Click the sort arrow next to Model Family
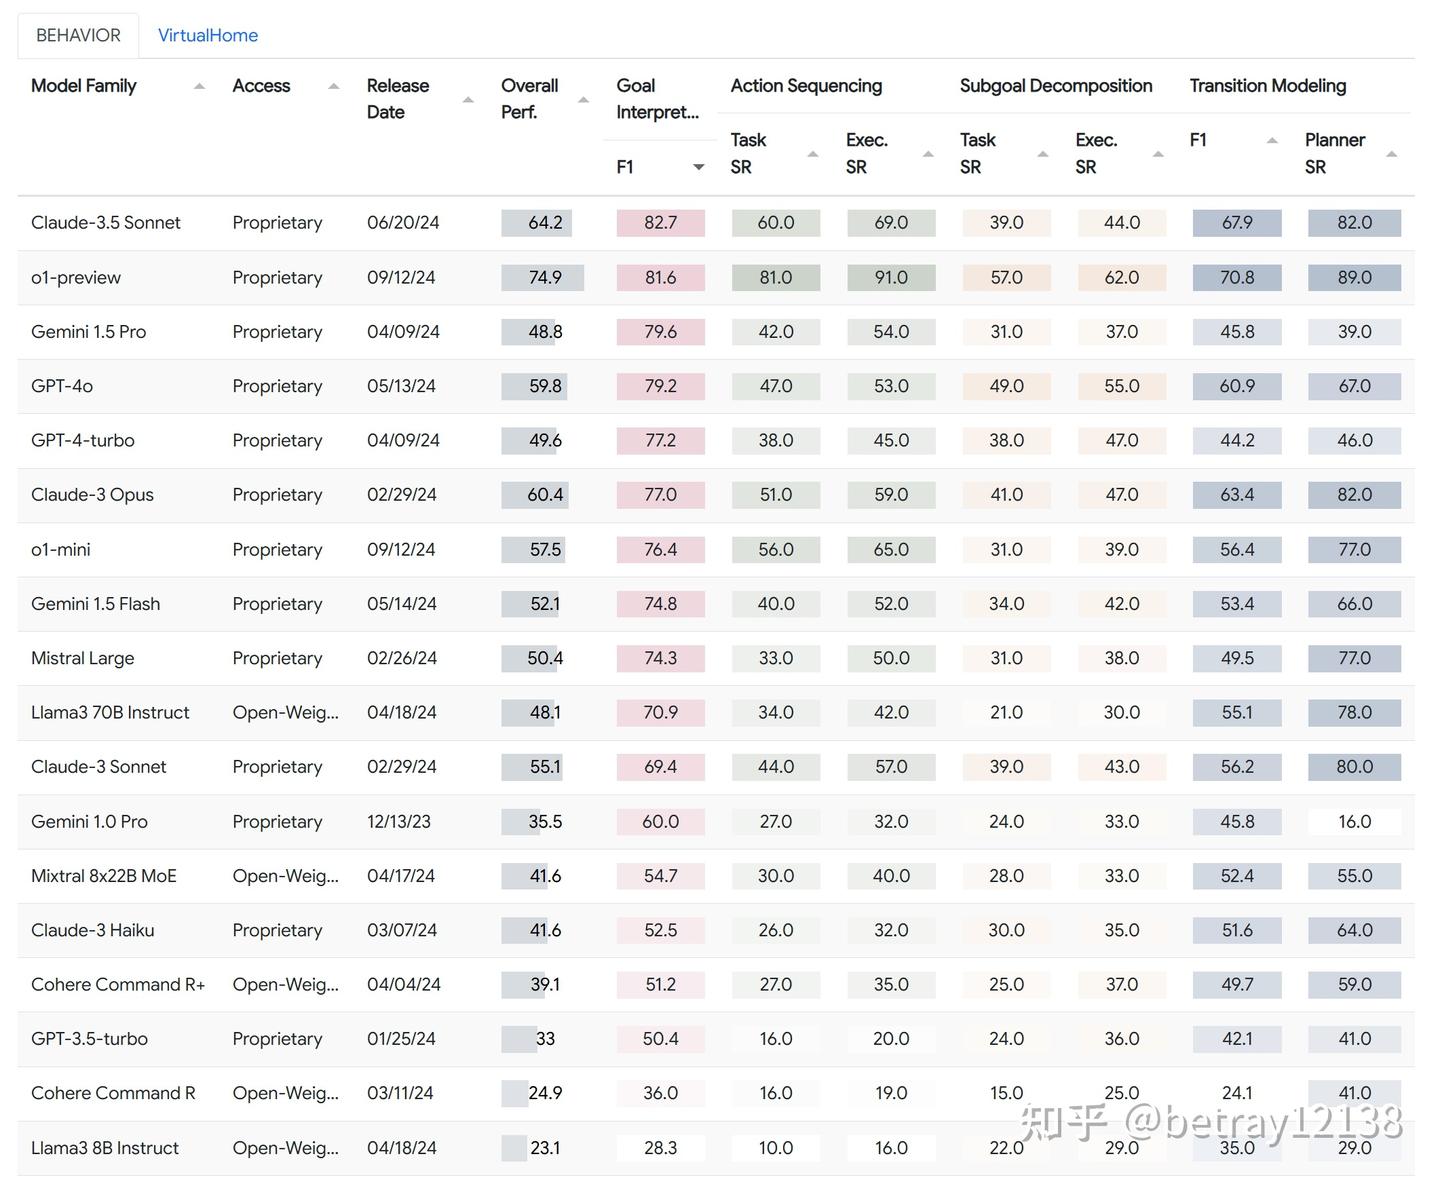Viewport: 1440px width, 1186px height. coord(199,86)
